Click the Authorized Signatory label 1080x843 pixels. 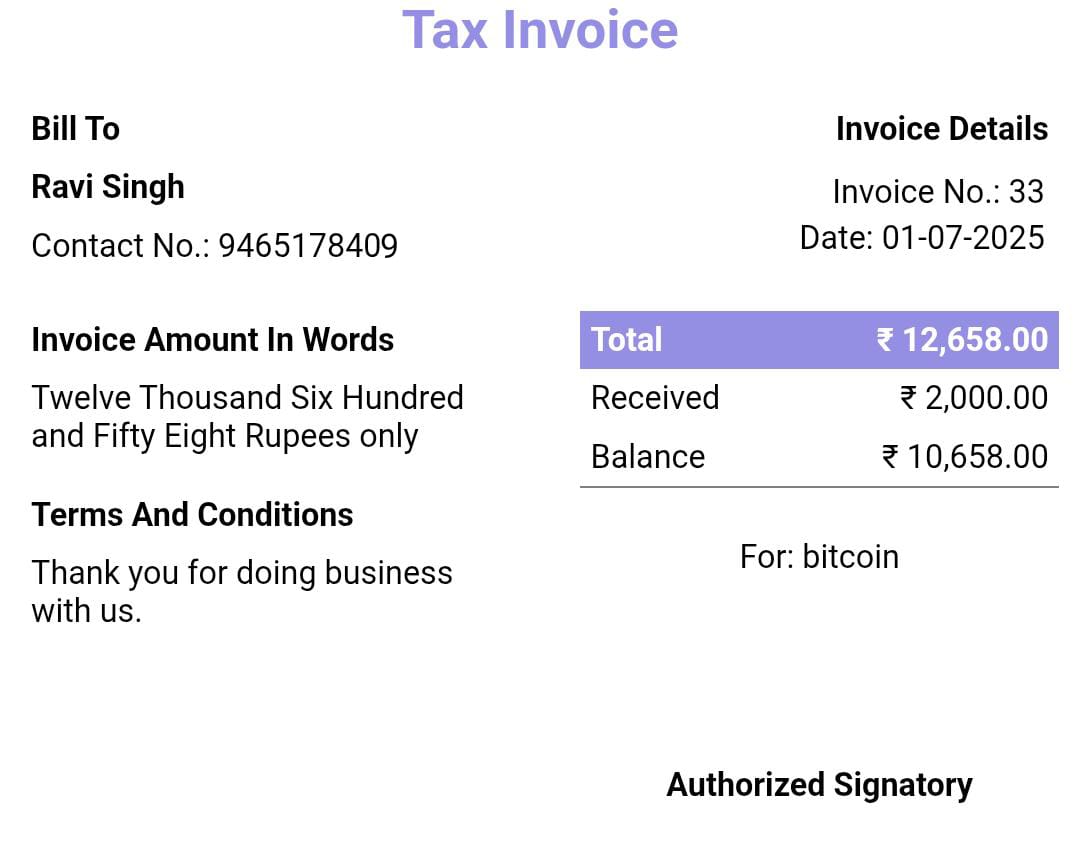click(x=819, y=785)
